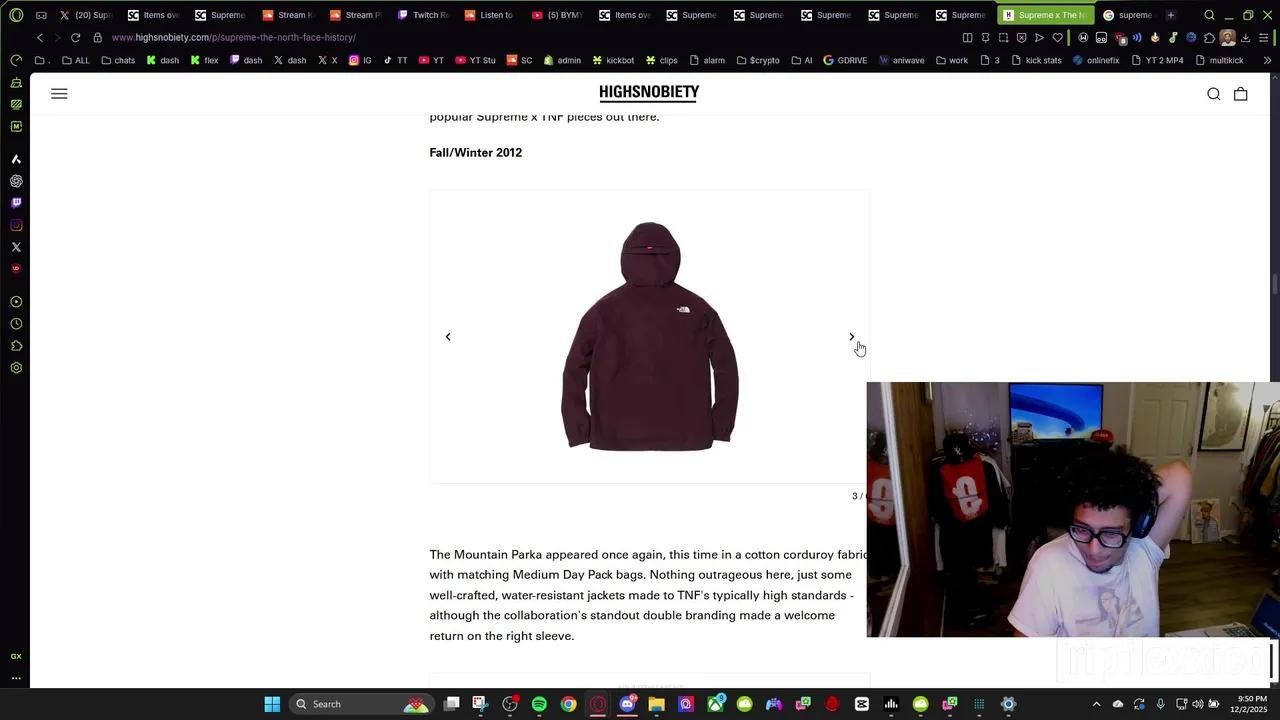Image resolution: width=1280 pixels, height=720 pixels.
Task: Open the aniwave bookmark
Action: coord(901,60)
